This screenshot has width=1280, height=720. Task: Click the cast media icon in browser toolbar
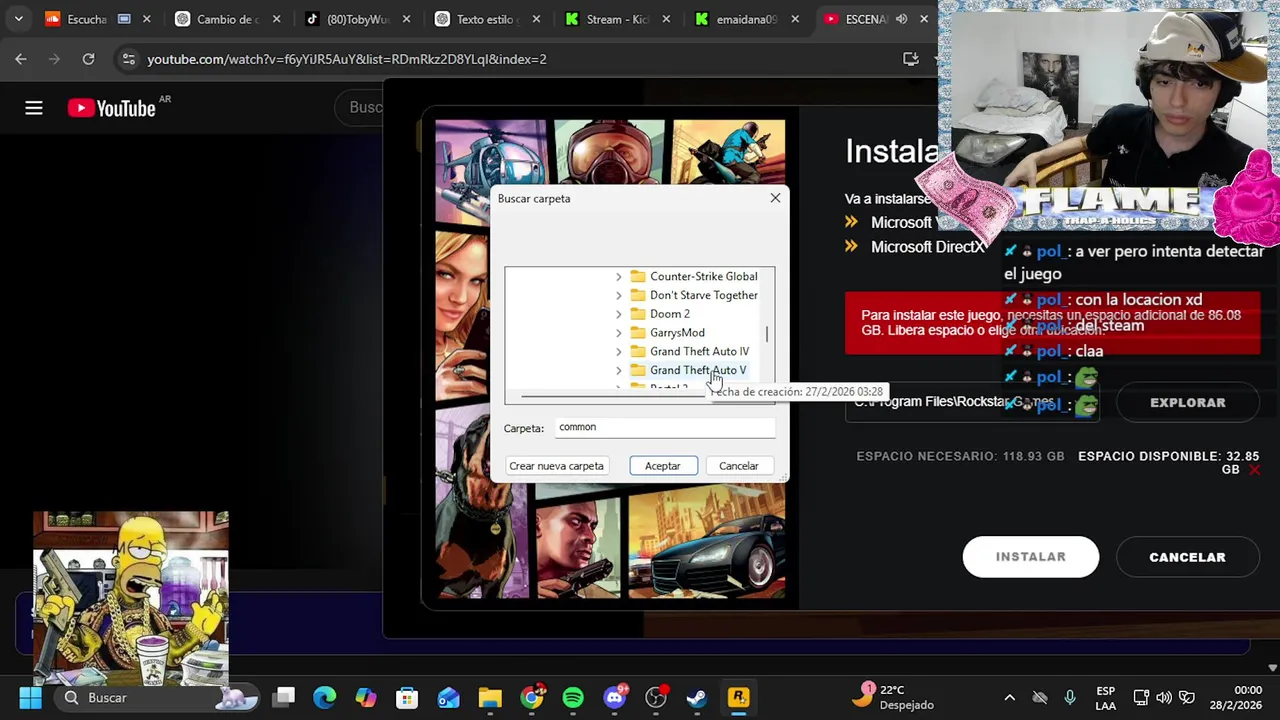(x=910, y=59)
